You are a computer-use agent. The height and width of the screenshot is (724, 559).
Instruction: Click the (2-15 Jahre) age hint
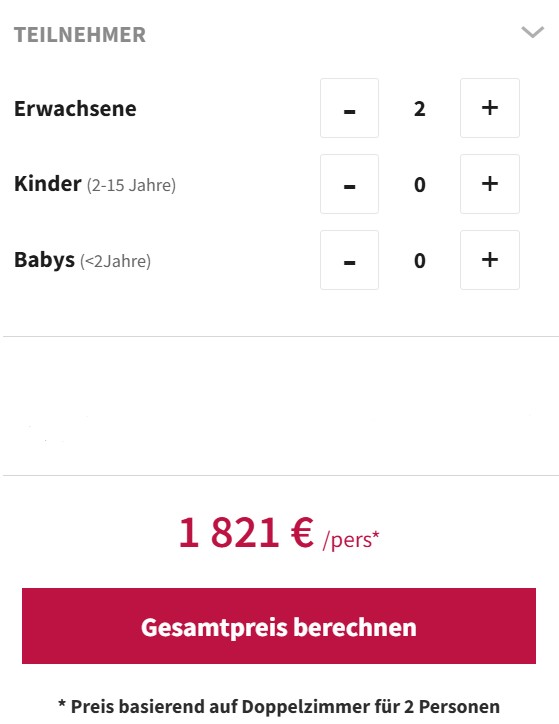[x=132, y=185]
